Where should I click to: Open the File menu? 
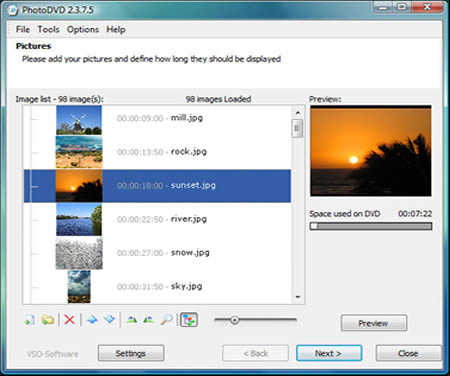23,29
